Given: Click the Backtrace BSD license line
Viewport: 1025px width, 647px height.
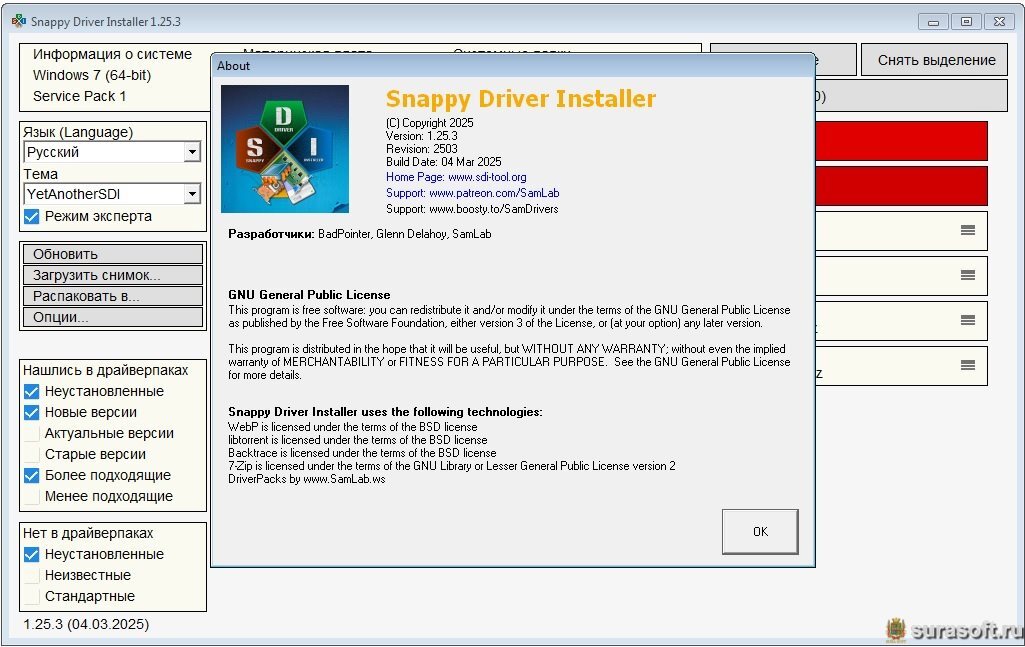Looking at the screenshot, I should 362,453.
